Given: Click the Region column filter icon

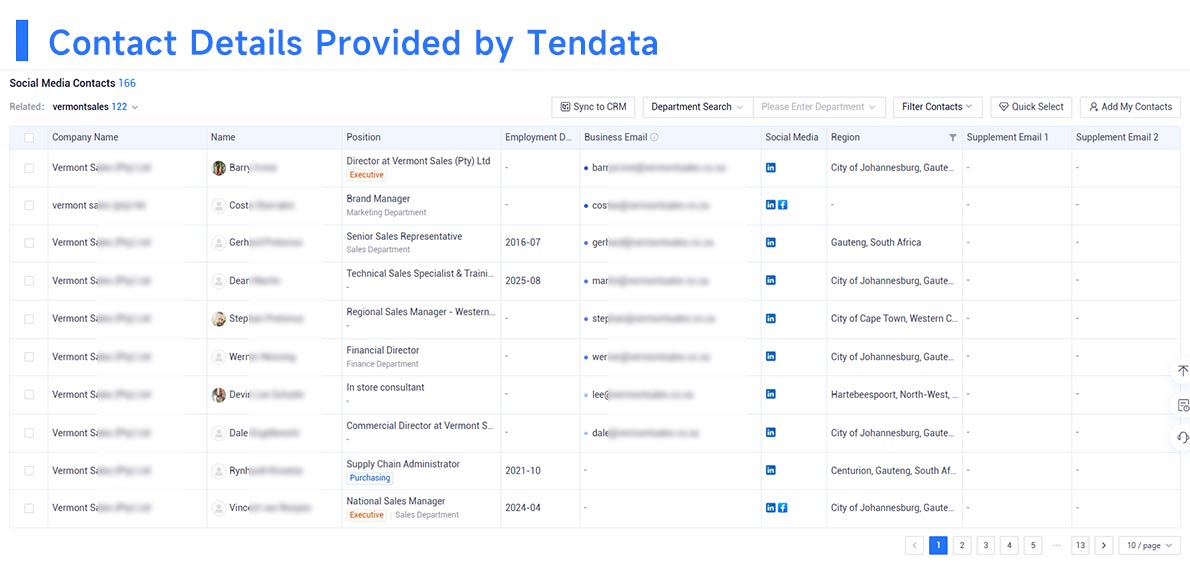Looking at the screenshot, I should (x=952, y=137).
